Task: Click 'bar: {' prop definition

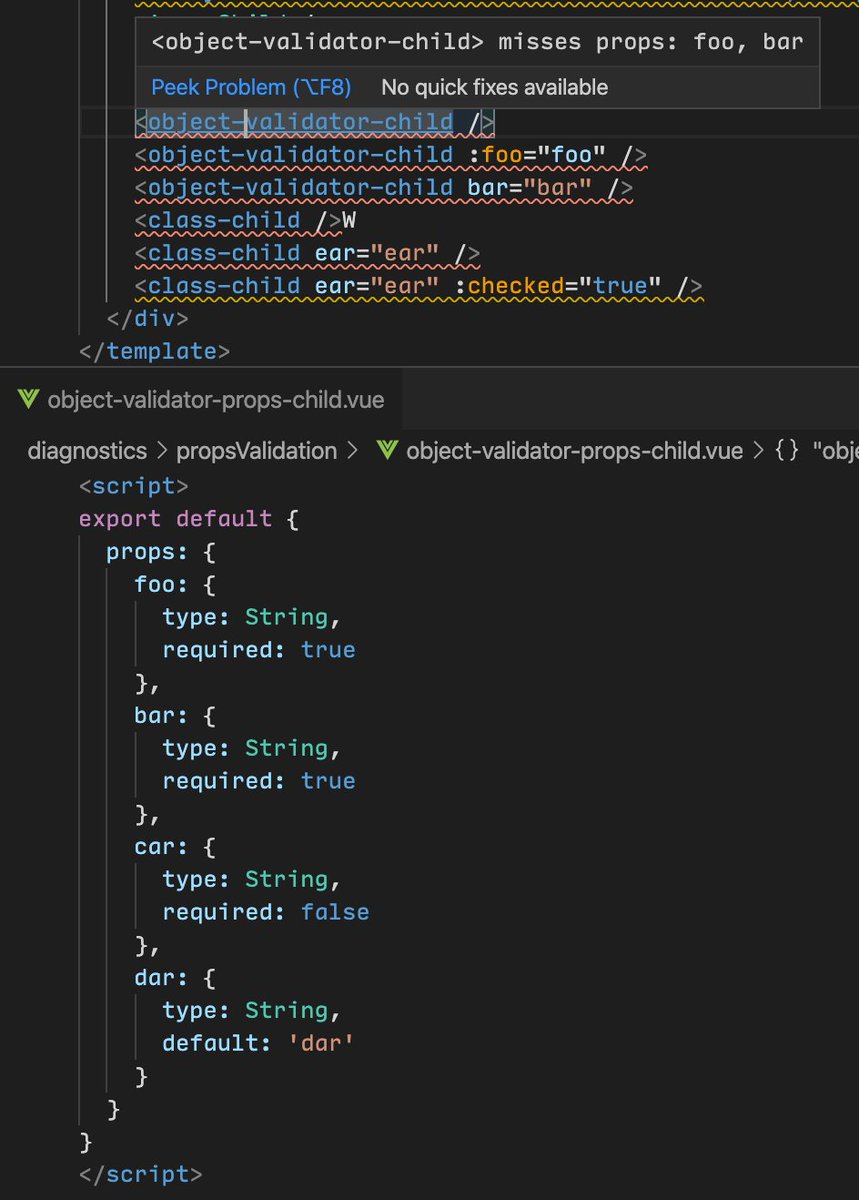Action: (x=175, y=716)
